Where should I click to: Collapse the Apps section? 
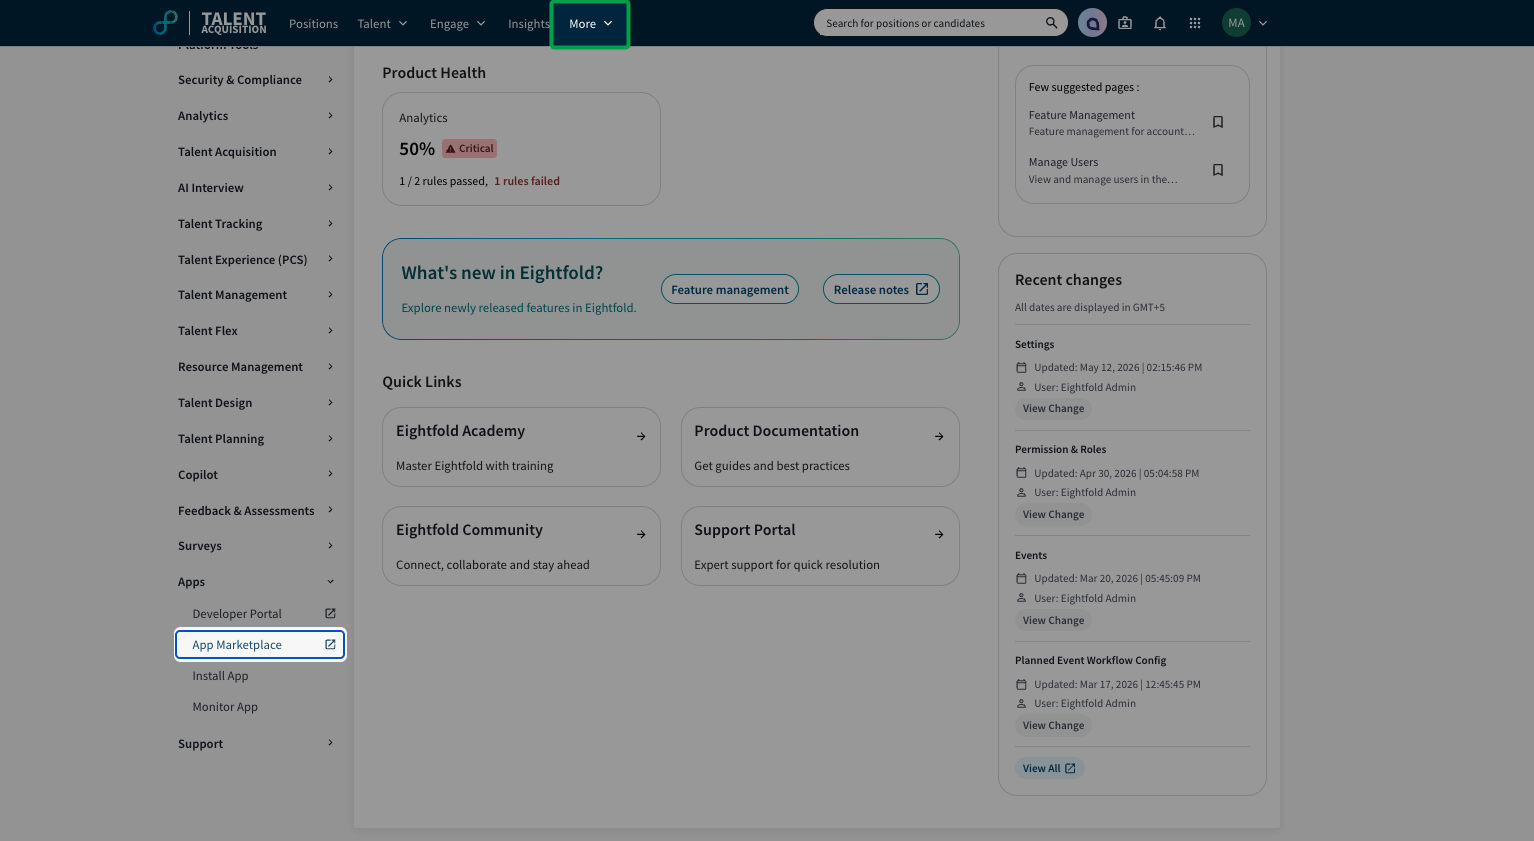pyautogui.click(x=256, y=582)
